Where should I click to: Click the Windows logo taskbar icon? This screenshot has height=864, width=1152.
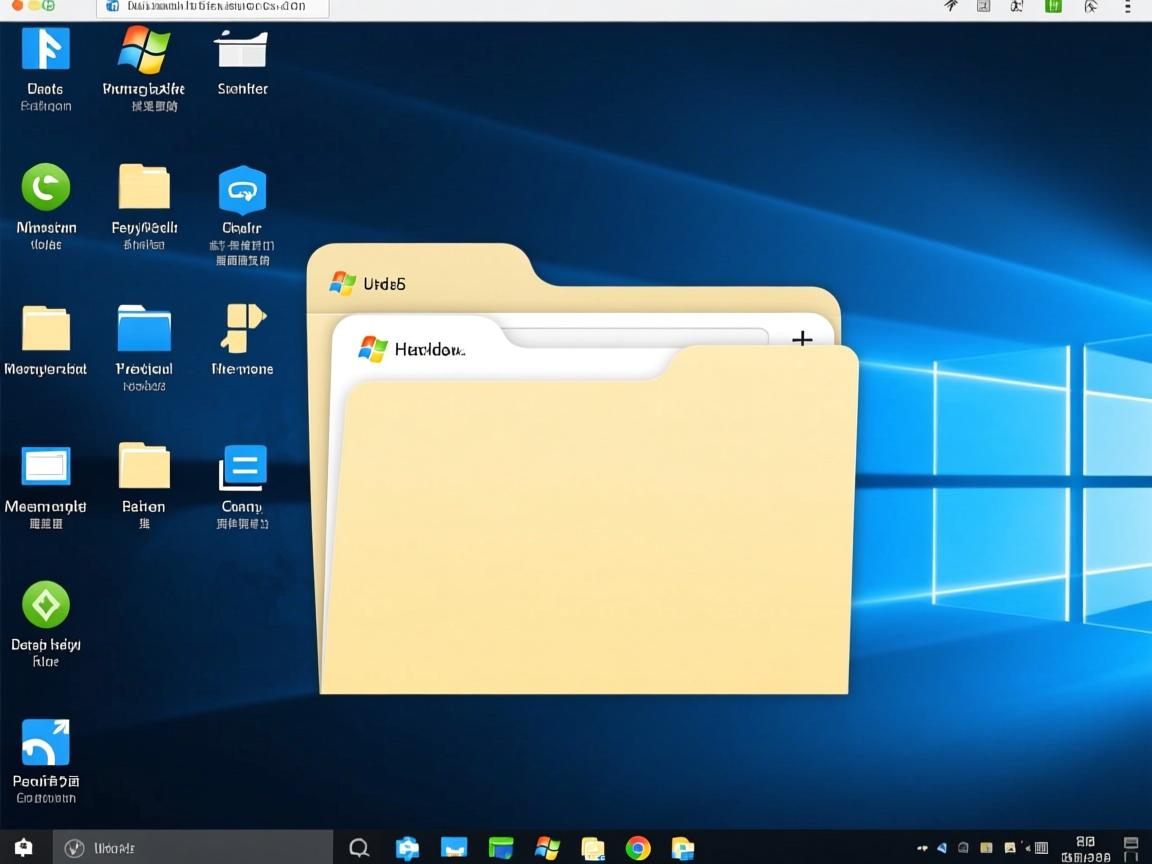[x=547, y=848]
